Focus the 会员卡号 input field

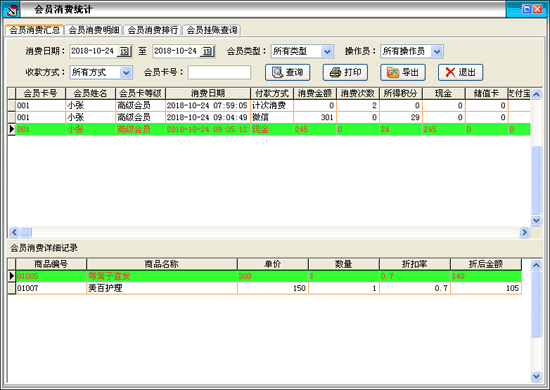[219, 73]
